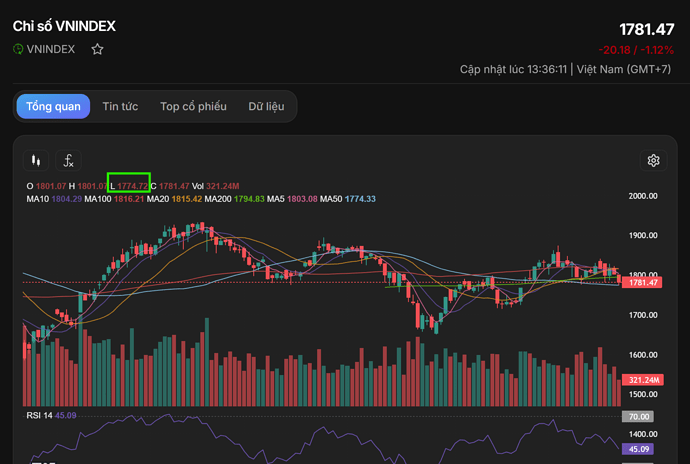The image size is (690, 464).
Task: Open the Tin tức tab
Action: tap(120, 107)
